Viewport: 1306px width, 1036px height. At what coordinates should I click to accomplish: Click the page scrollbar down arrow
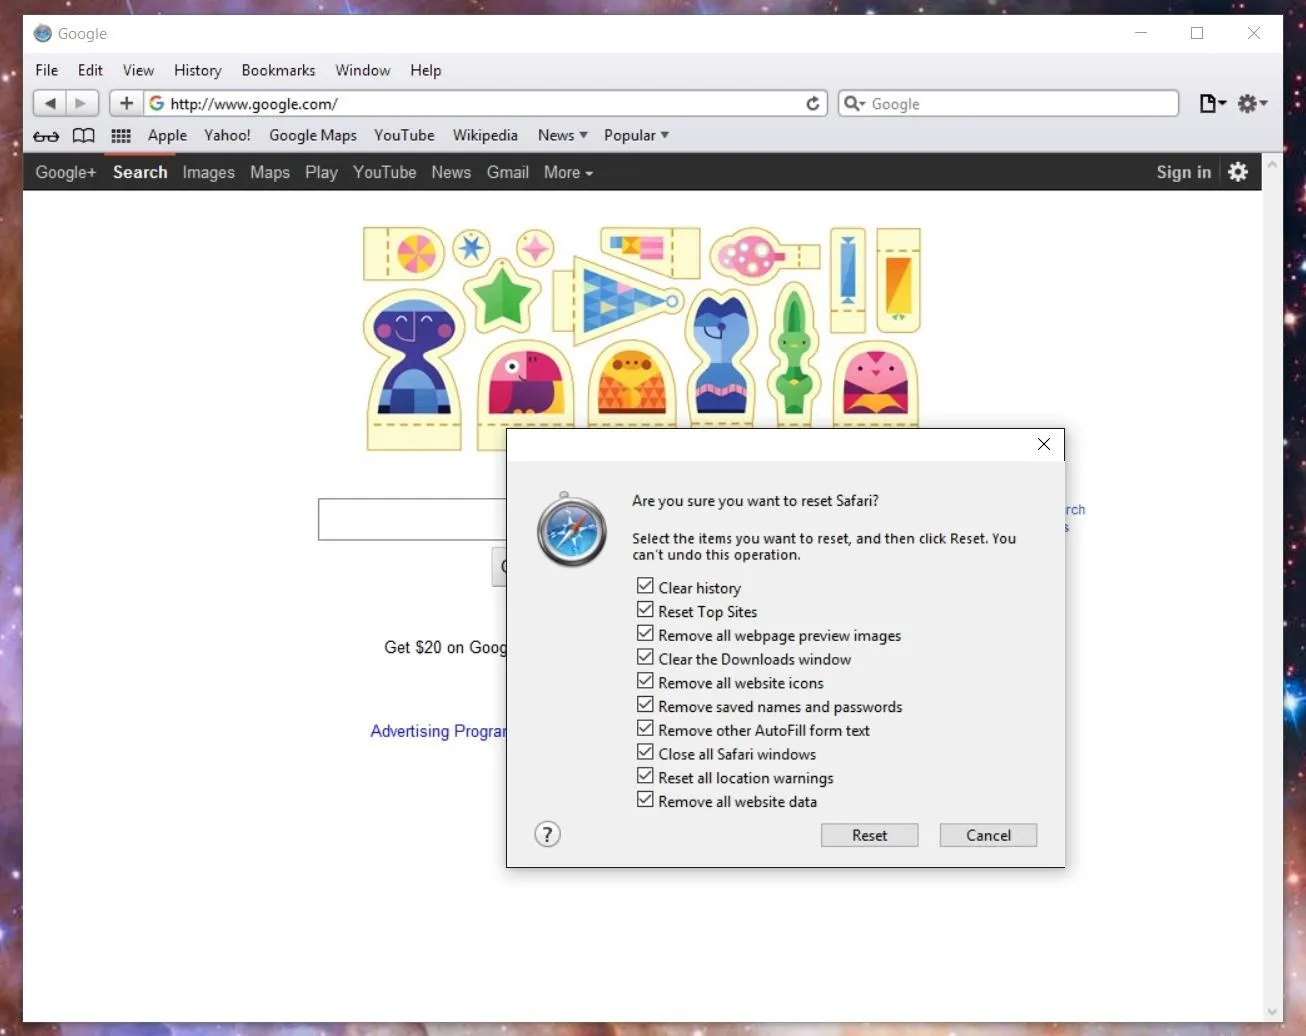tap(1272, 1011)
